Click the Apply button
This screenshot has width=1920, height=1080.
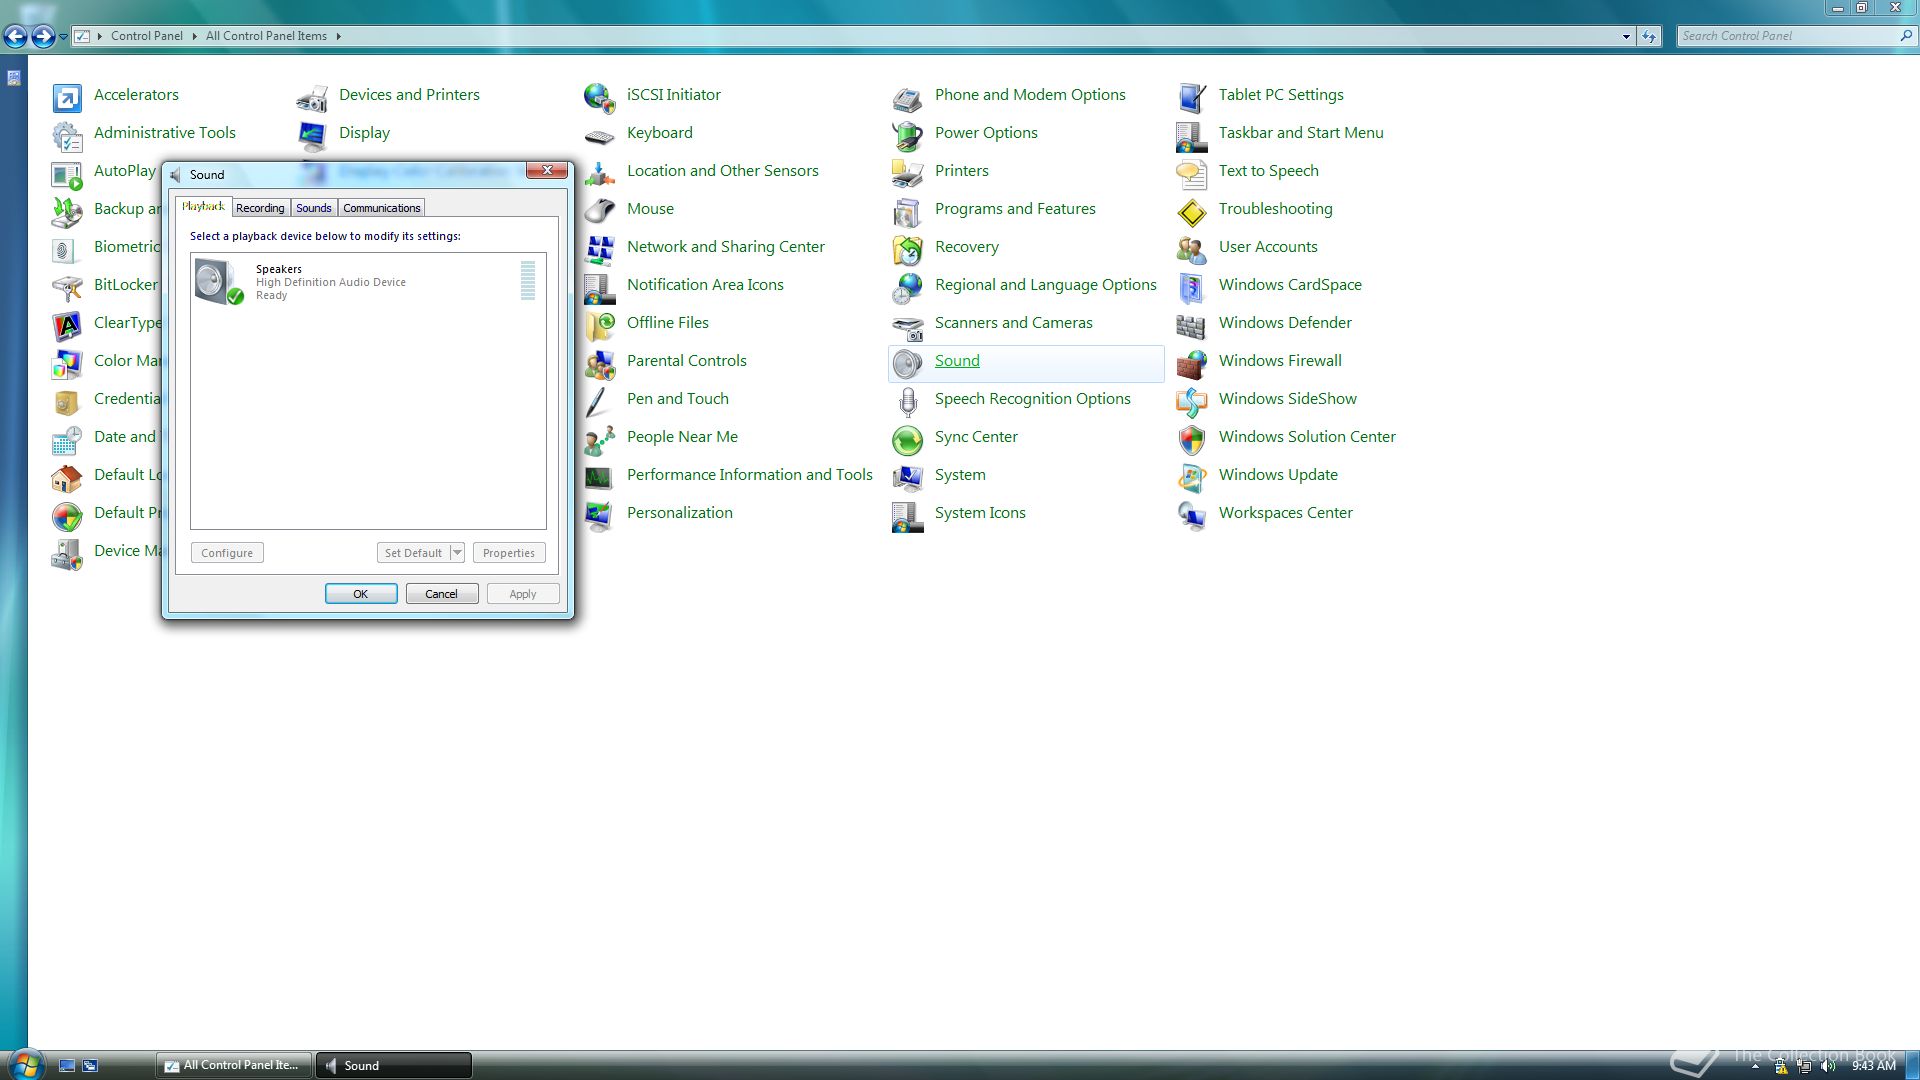(523, 594)
